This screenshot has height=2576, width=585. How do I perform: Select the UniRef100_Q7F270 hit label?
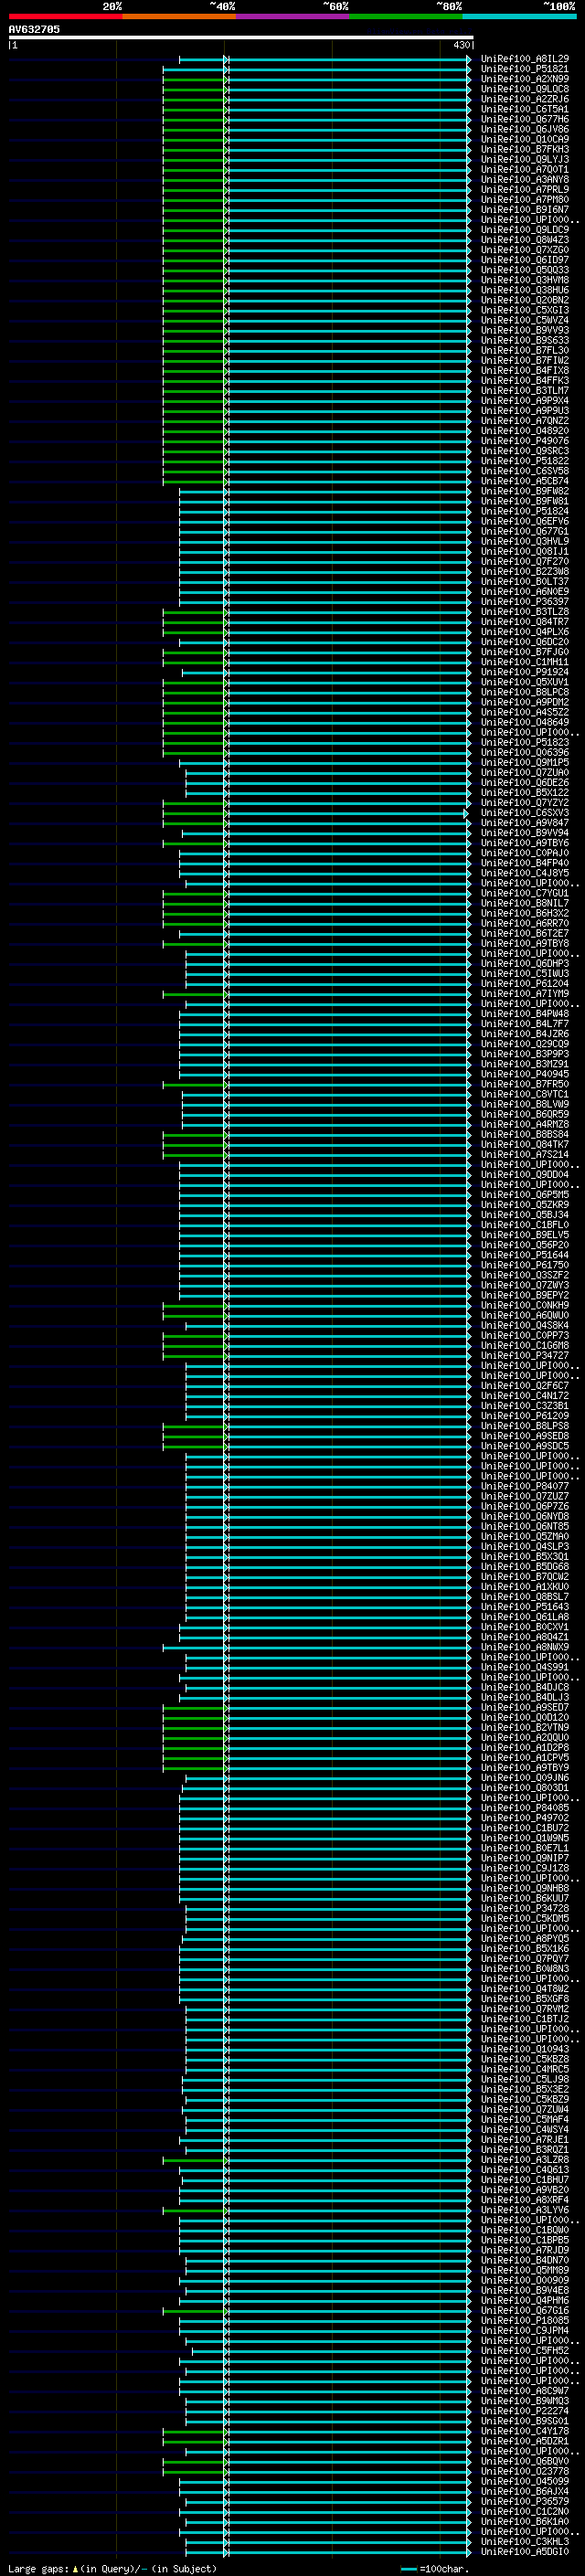pos(524,562)
